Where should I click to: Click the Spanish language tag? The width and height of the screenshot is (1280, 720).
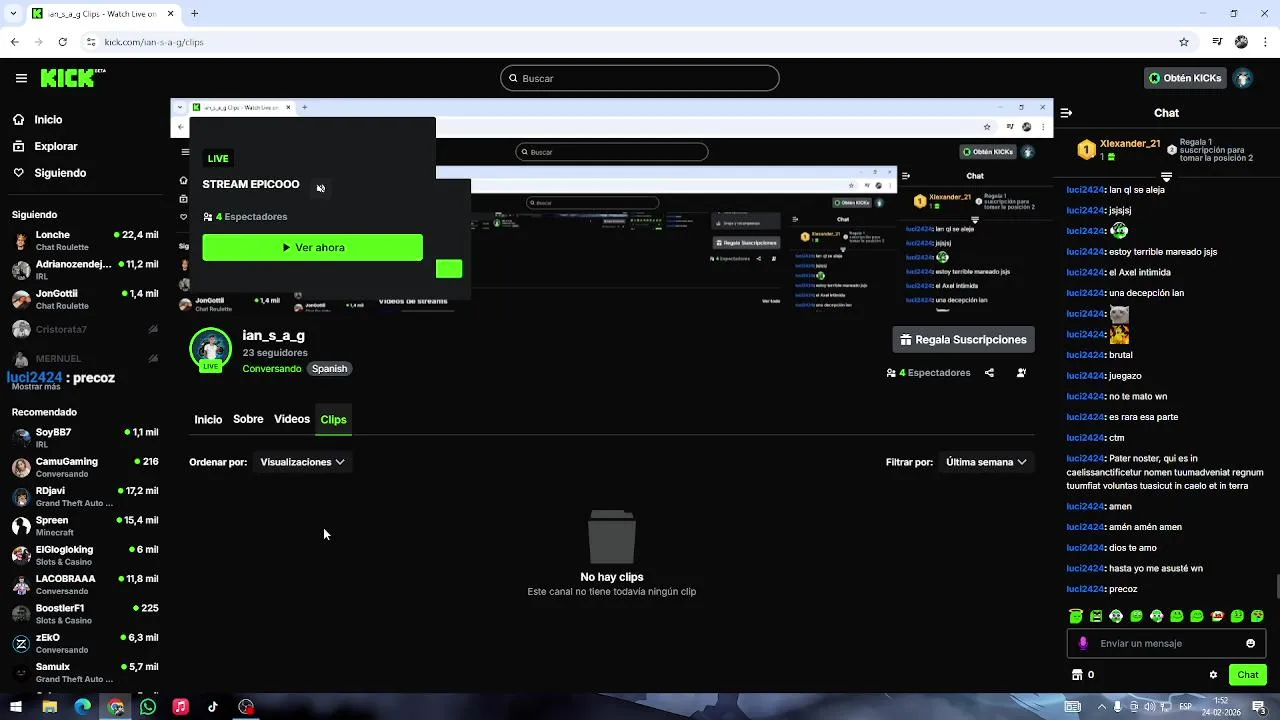tap(329, 368)
